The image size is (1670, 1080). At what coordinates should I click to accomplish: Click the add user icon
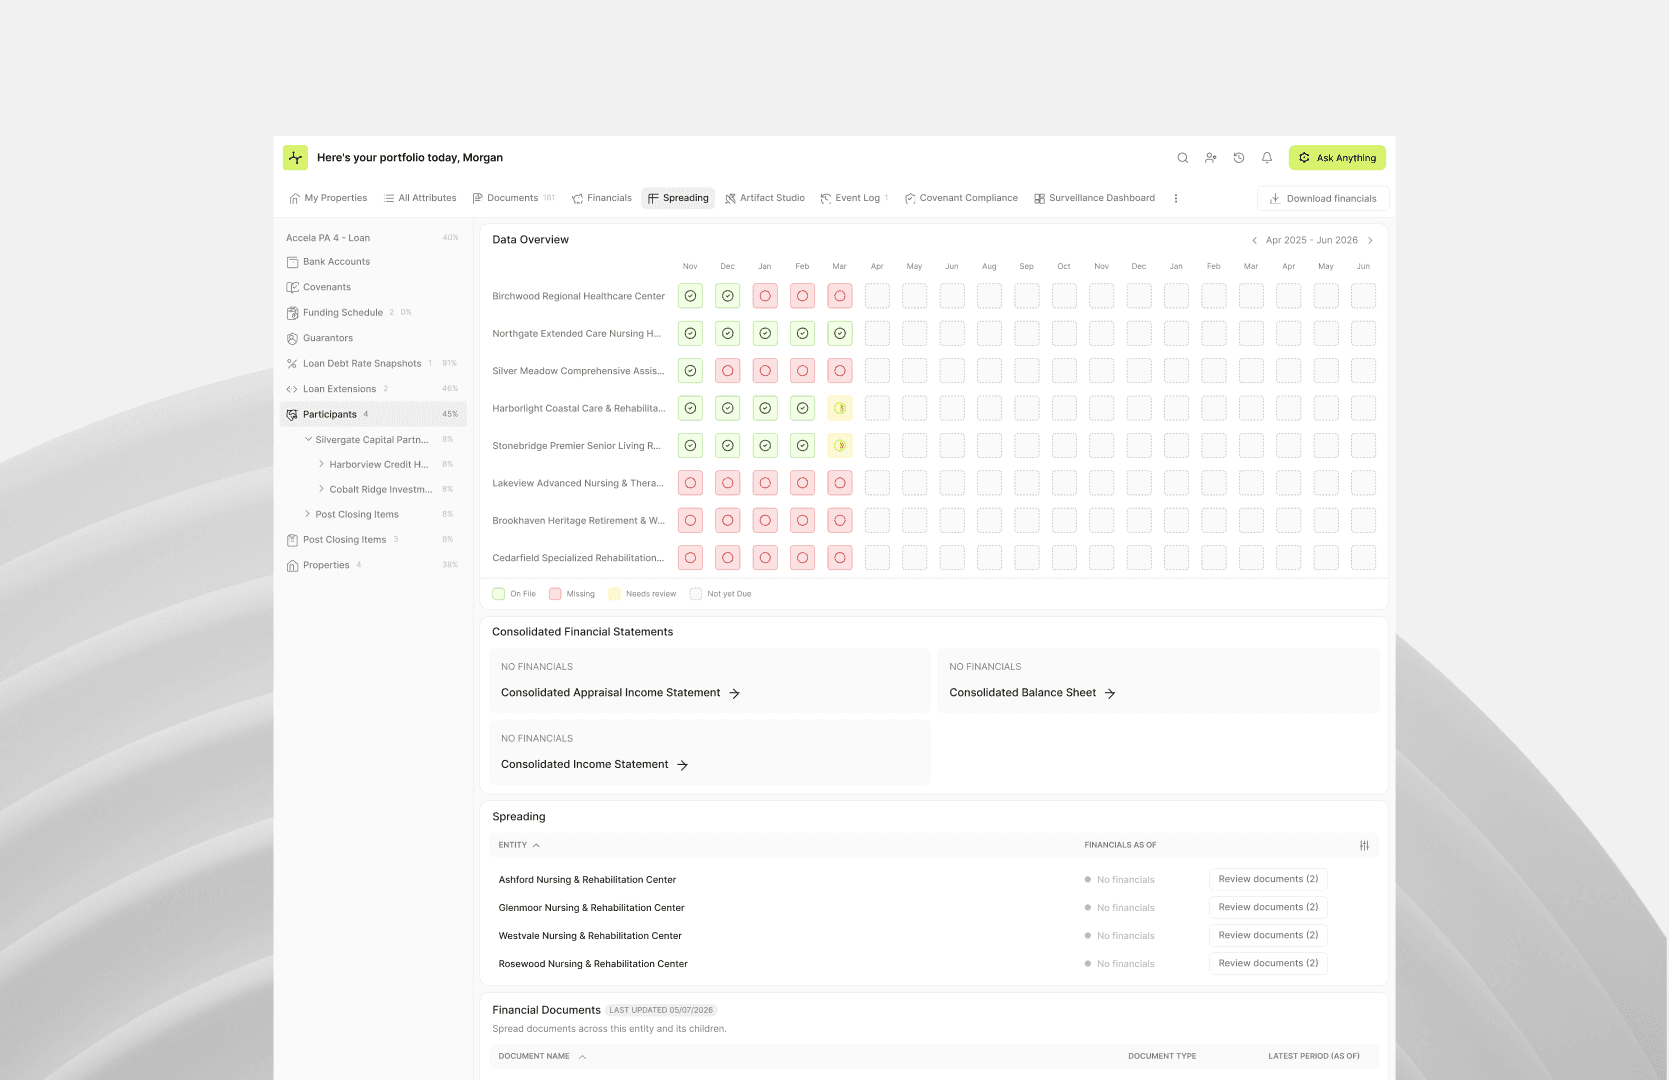click(x=1211, y=158)
